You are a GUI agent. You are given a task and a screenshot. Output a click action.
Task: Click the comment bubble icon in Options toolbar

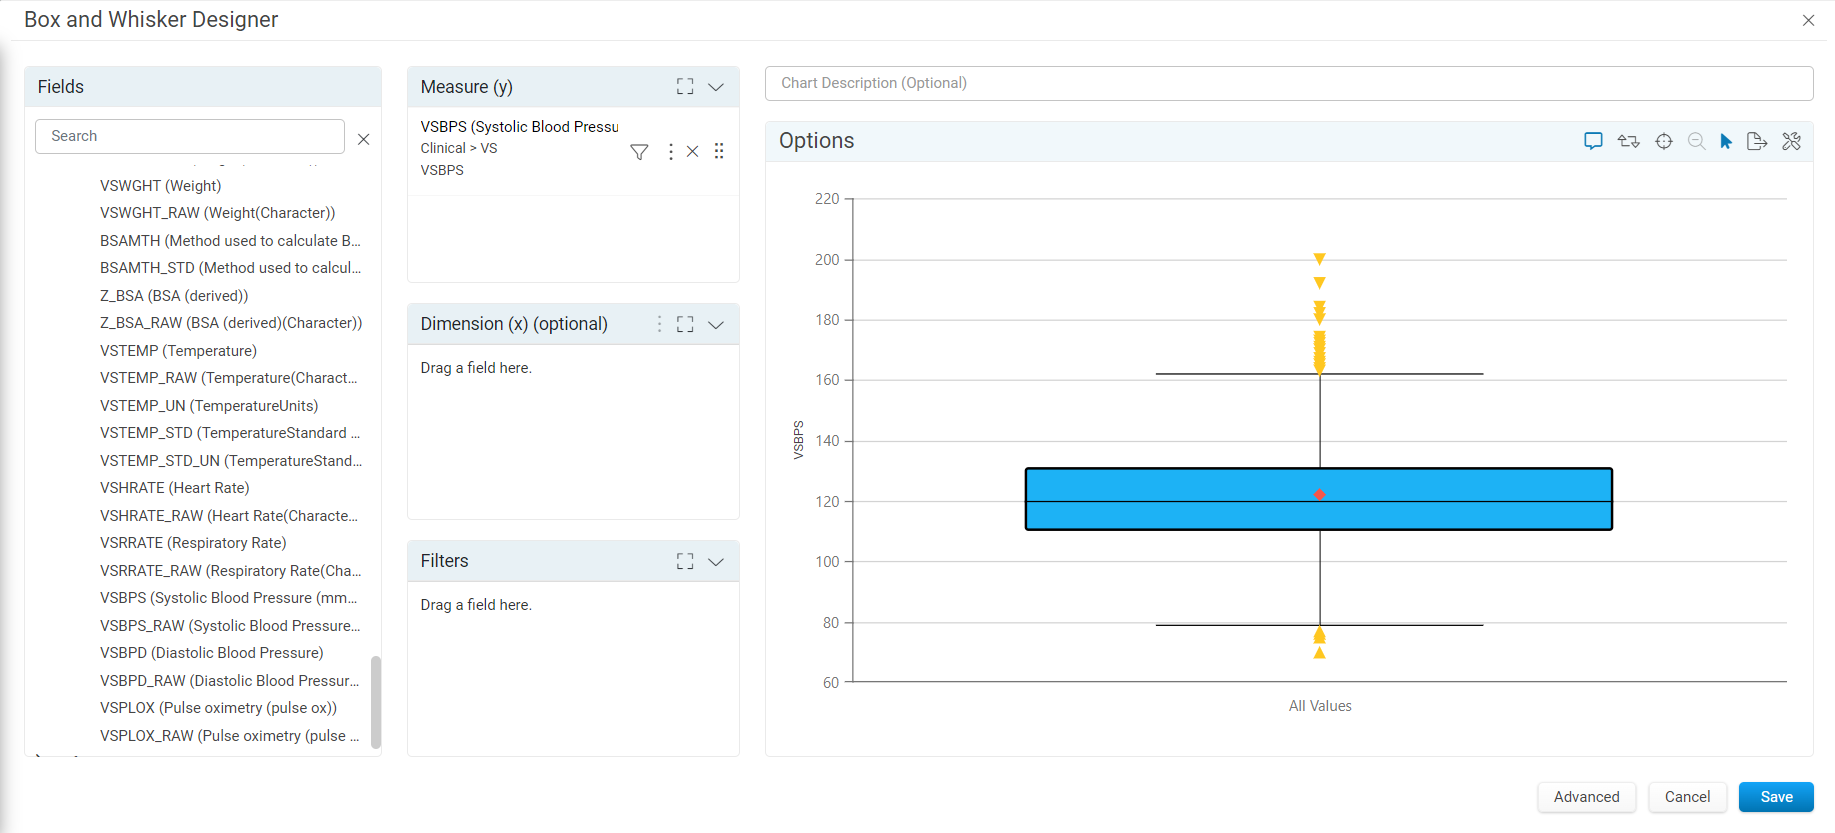click(1593, 141)
